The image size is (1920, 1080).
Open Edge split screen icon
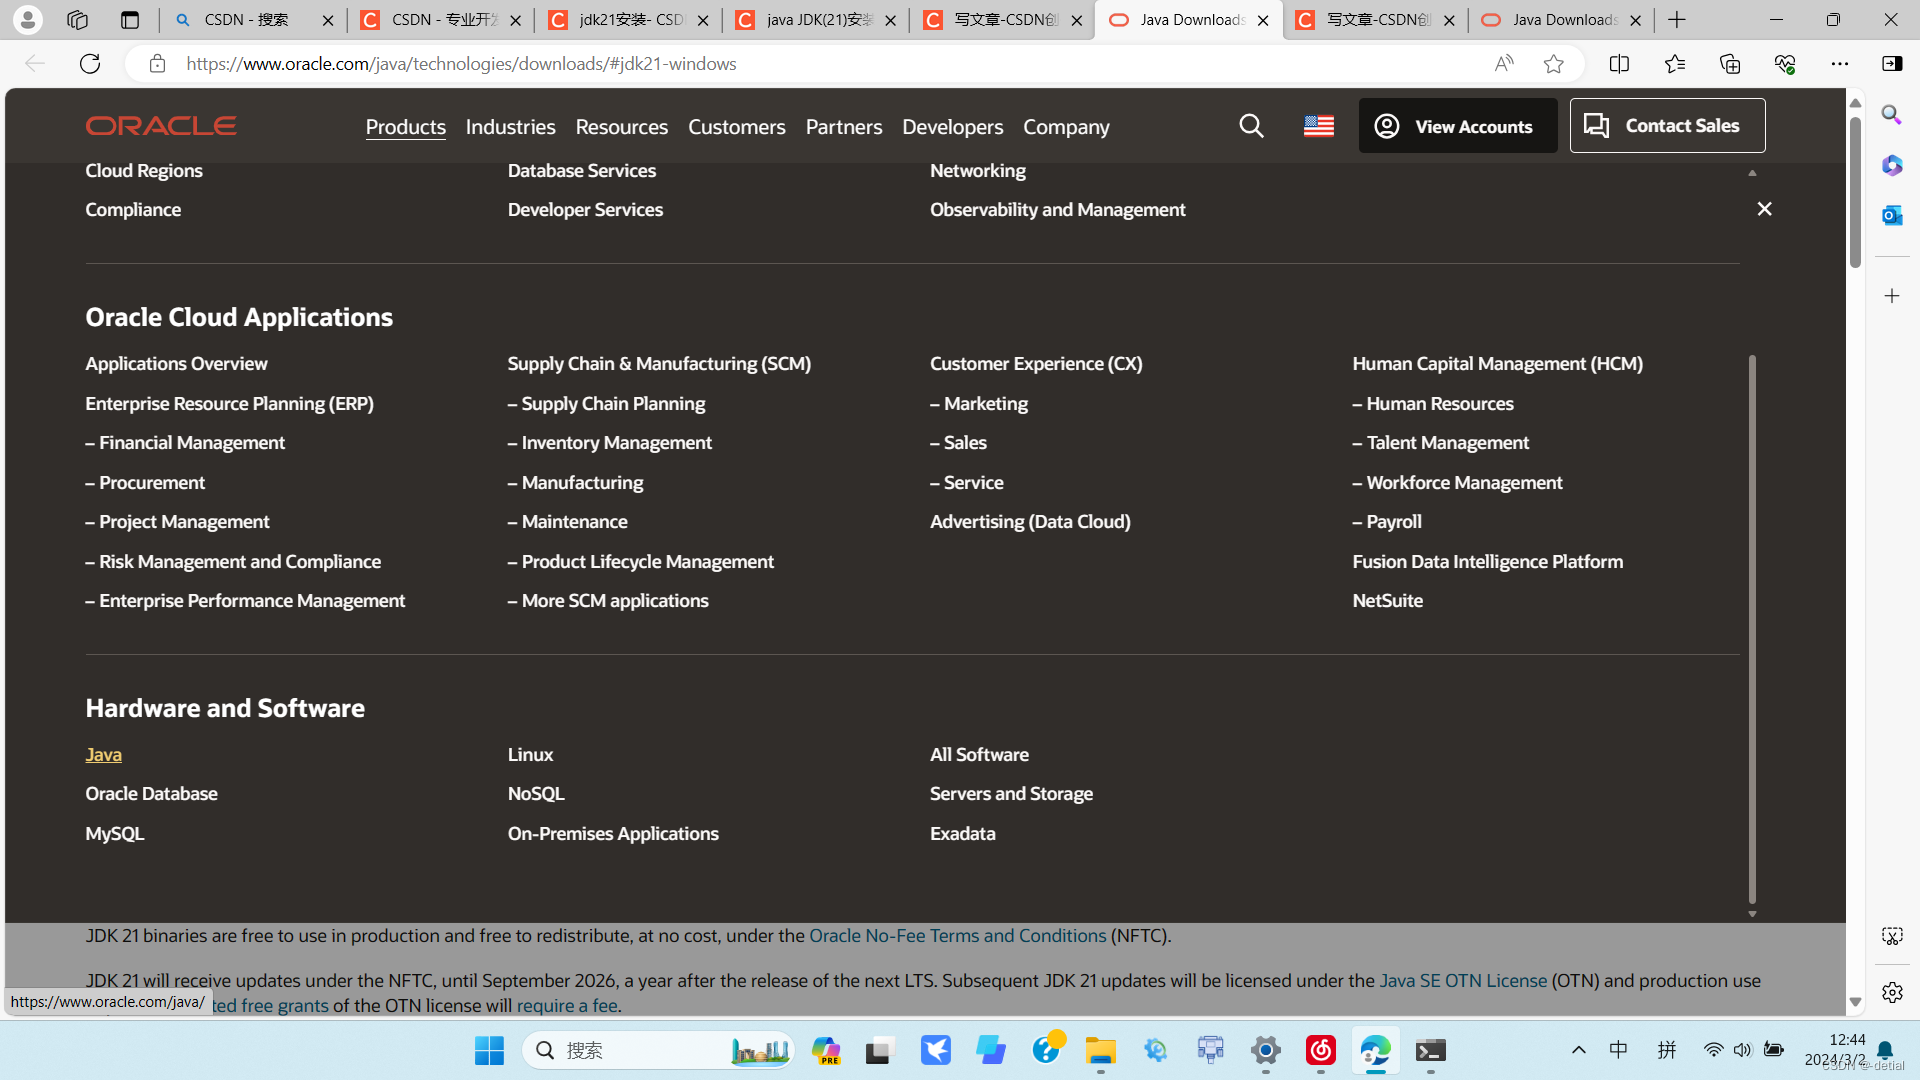click(1619, 63)
